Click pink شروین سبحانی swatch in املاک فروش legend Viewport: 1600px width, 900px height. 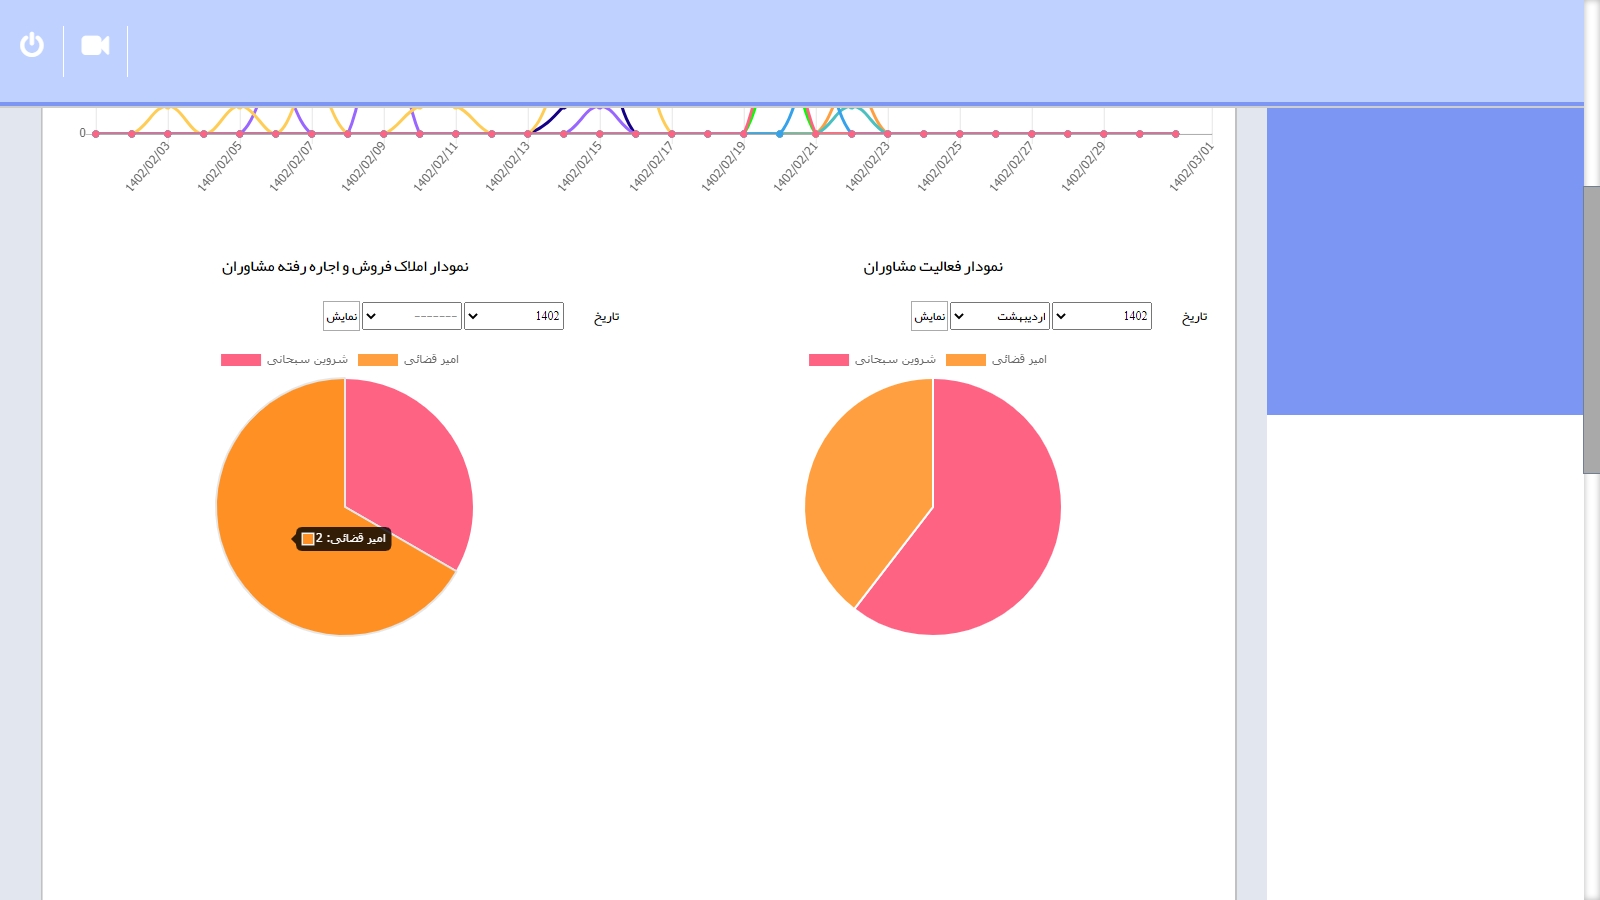point(241,360)
